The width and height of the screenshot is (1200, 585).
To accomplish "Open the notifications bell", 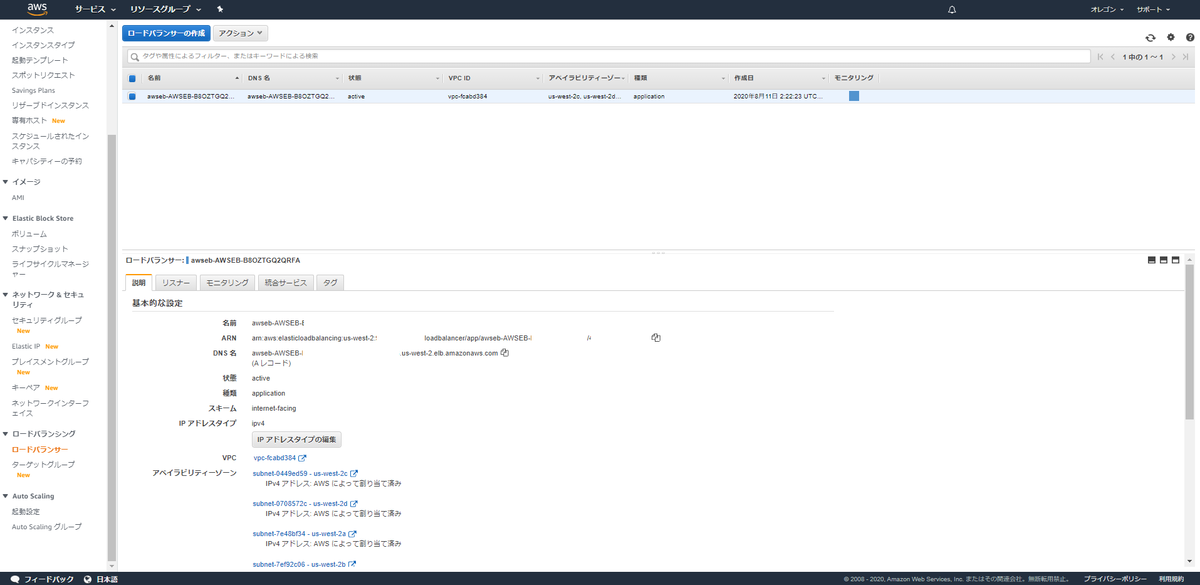I will [x=952, y=9].
